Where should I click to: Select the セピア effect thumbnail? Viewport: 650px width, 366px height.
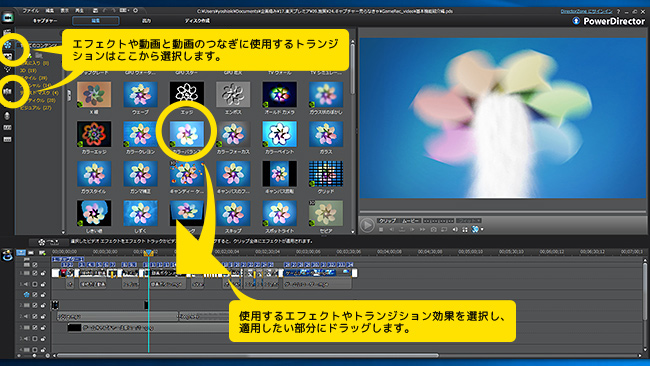(x=326, y=213)
